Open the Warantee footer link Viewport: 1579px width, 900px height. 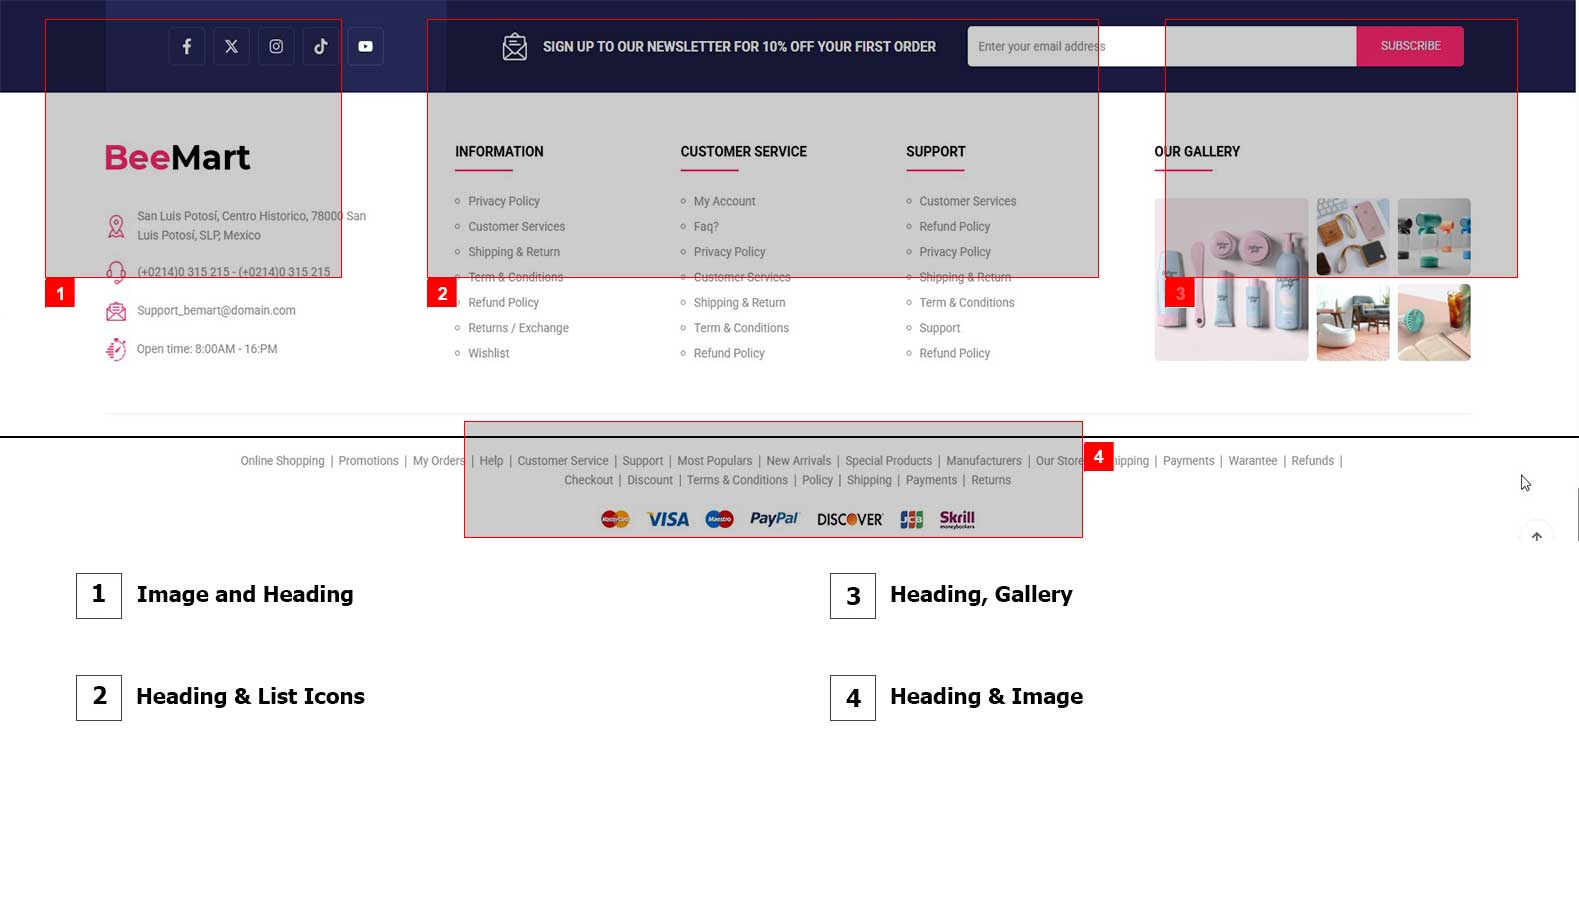(x=1252, y=461)
